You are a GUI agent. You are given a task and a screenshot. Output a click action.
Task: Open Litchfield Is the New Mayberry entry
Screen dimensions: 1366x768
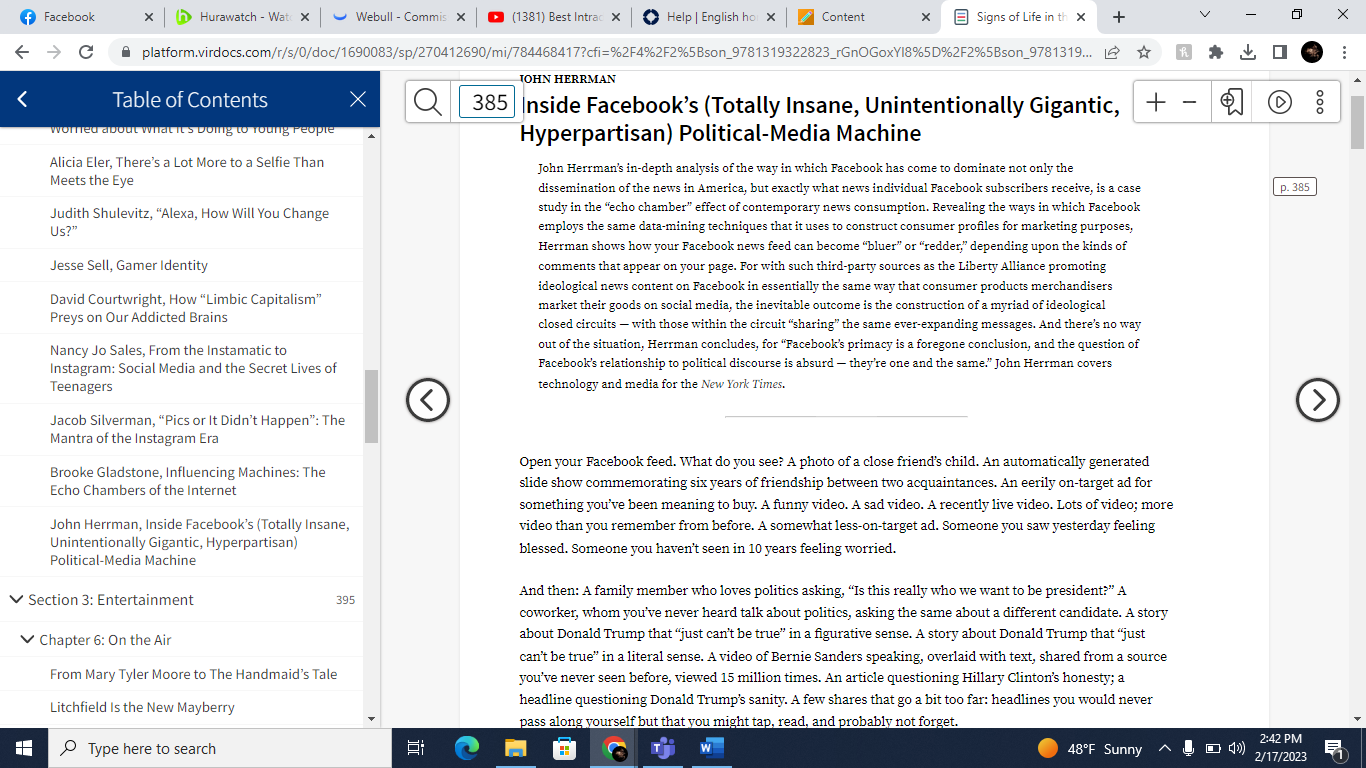tap(142, 707)
